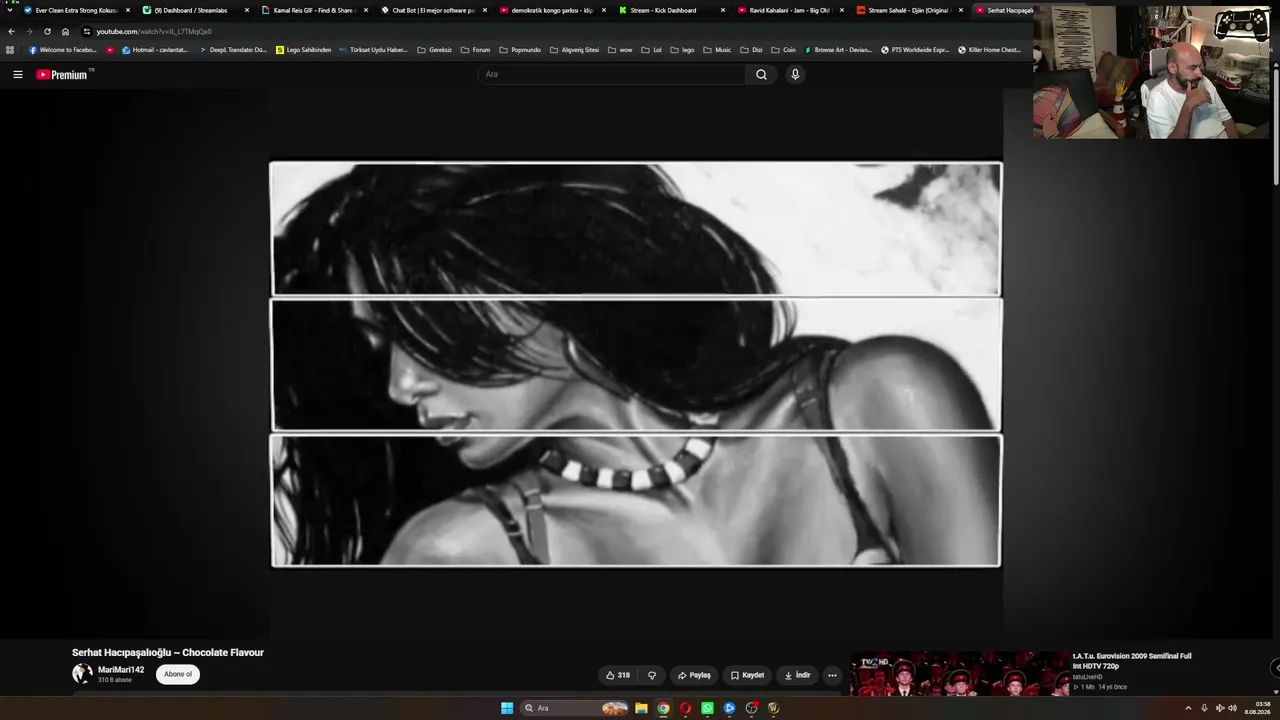Switch to Ever Clean Extra Strong tab

pos(76,10)
